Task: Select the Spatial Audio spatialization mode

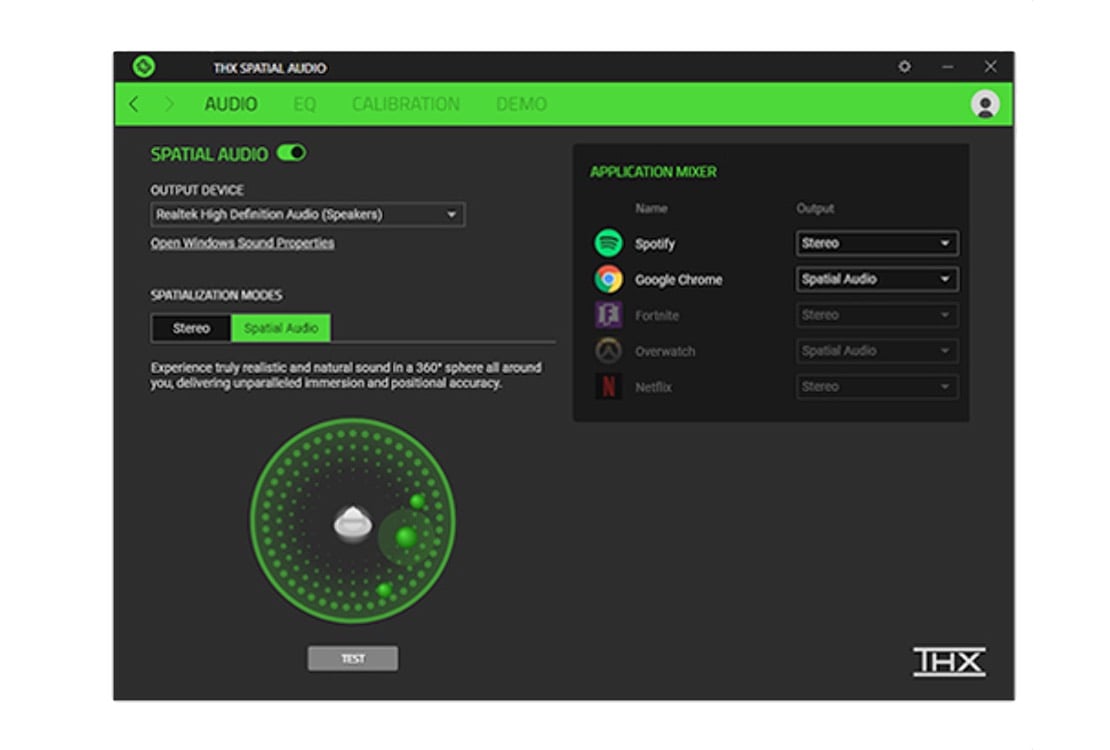Action: click(279, 328)
